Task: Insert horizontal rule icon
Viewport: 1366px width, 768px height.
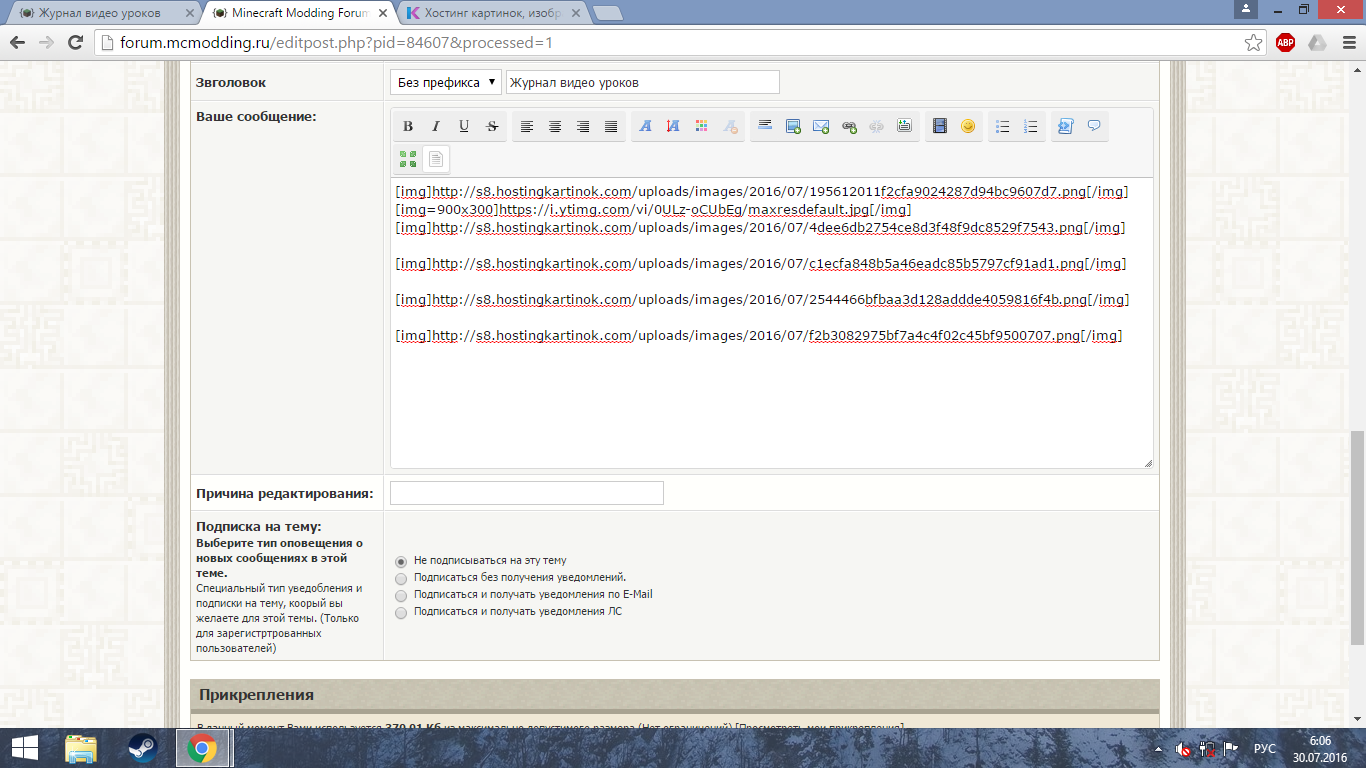Action: coord(765,126)
